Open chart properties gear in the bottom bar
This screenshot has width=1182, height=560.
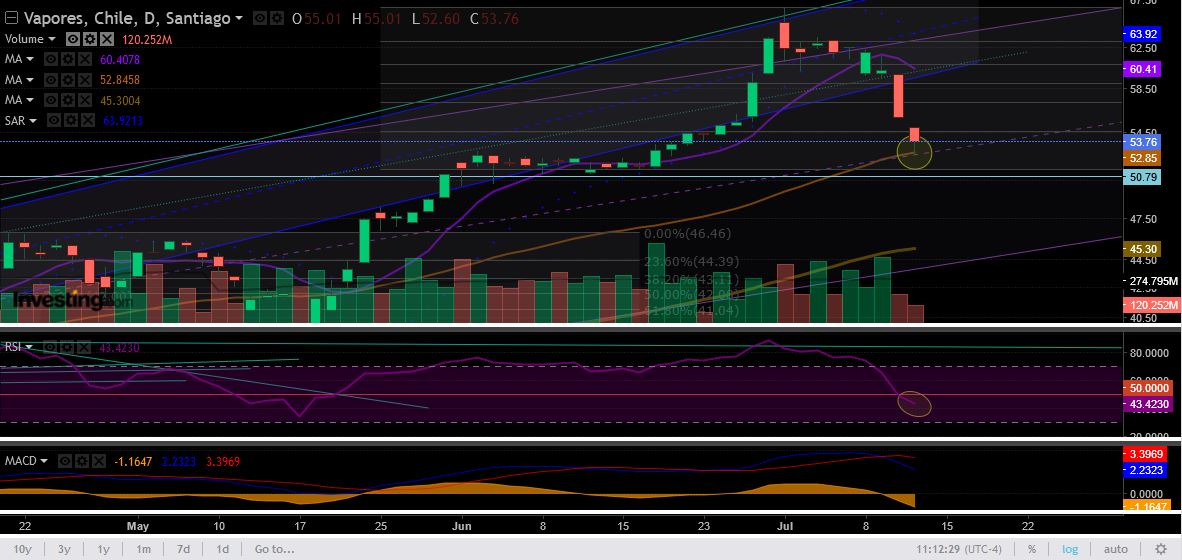coord(1161,549)
